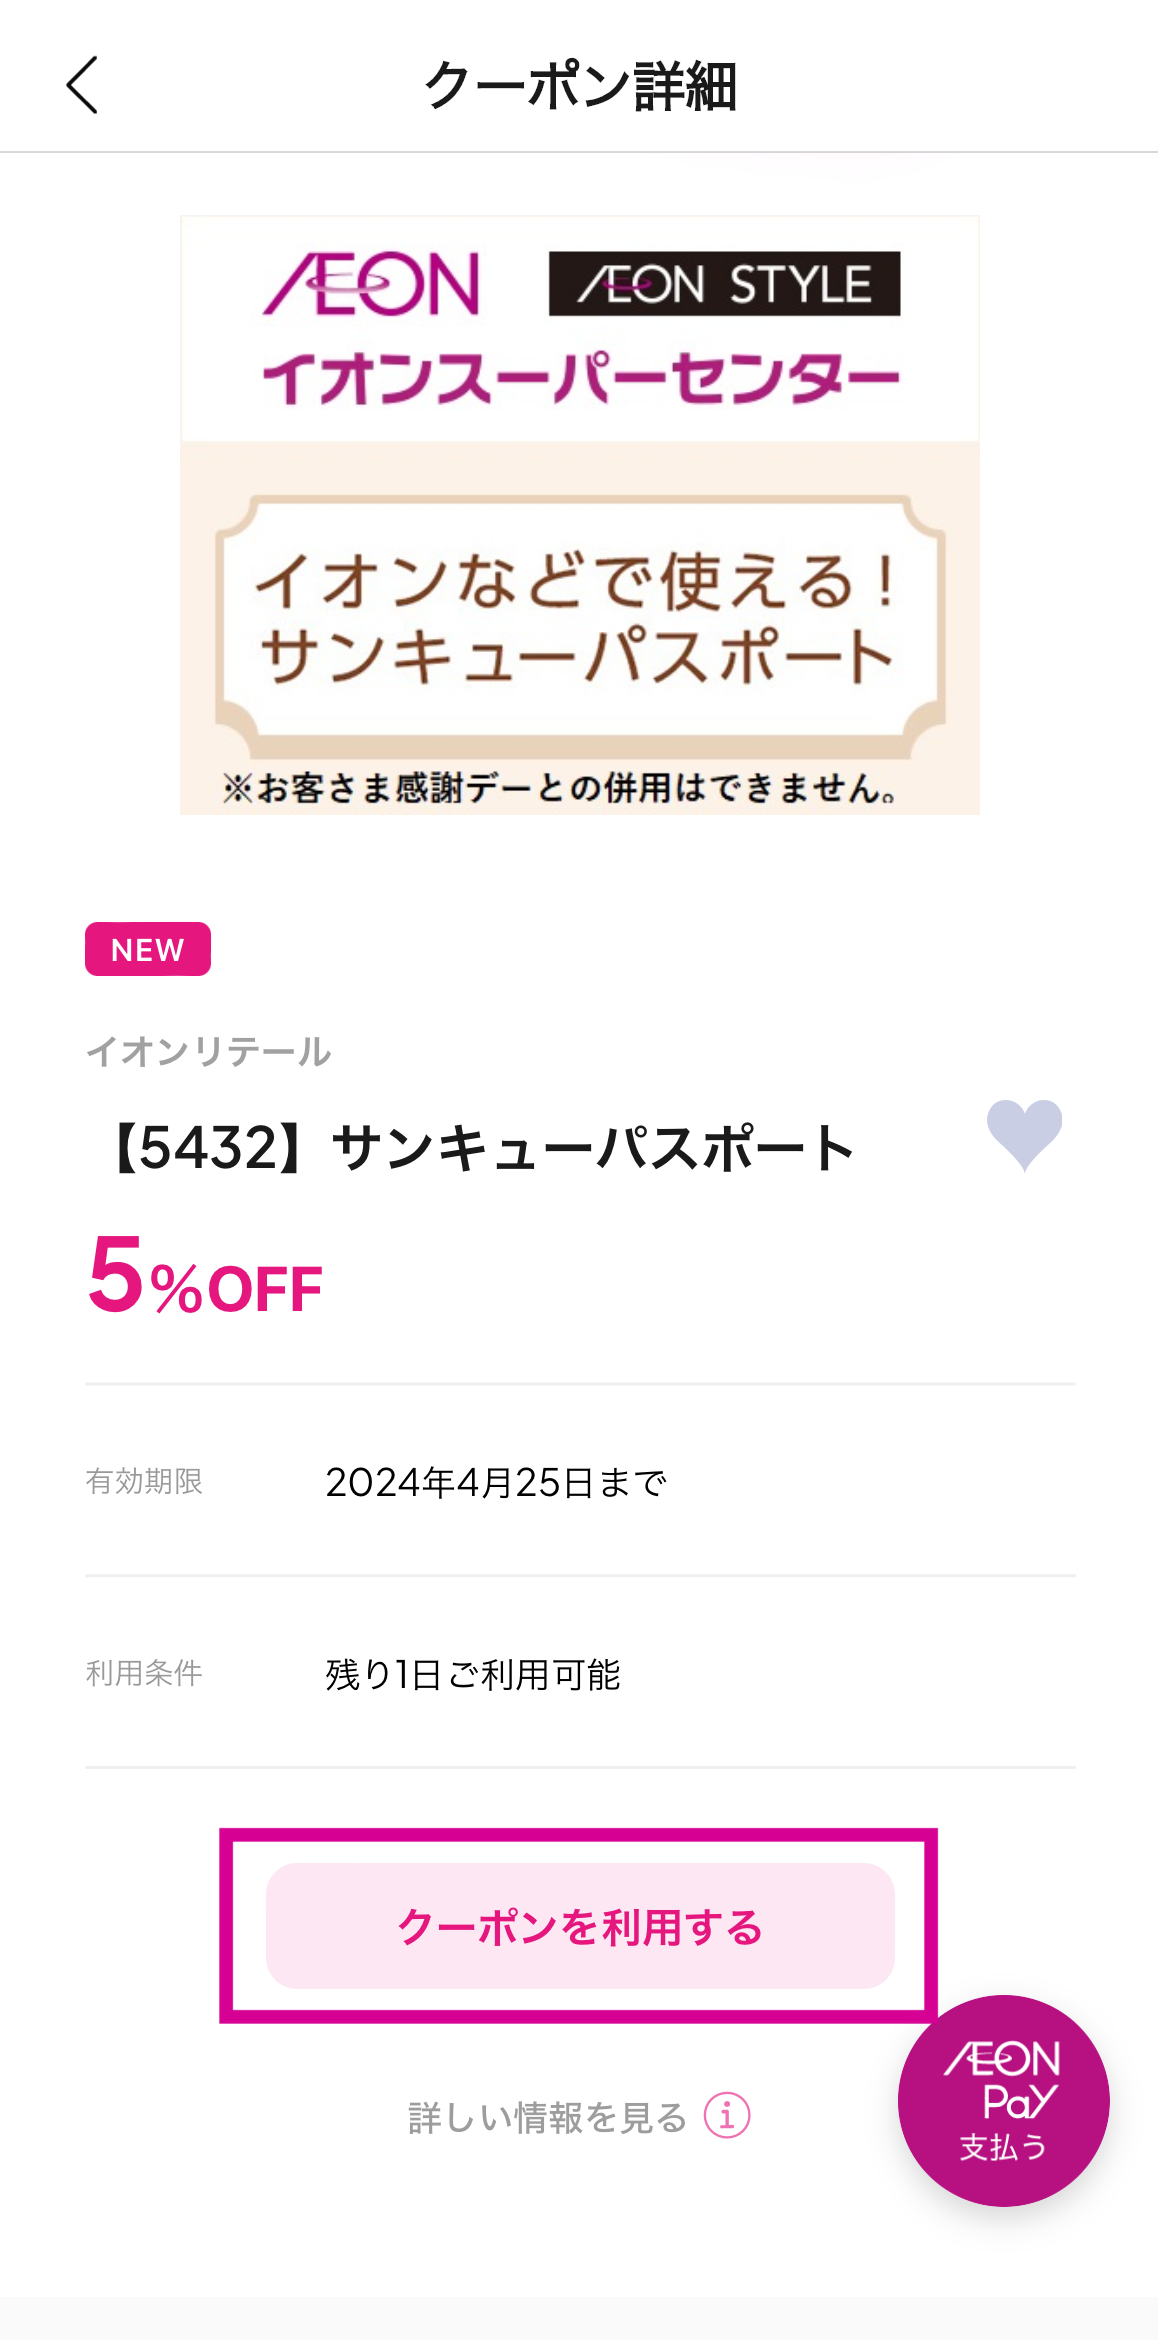The image size is (1158, 2340).
Task: Click the 利用条件 label
Action: (144, 1673)
